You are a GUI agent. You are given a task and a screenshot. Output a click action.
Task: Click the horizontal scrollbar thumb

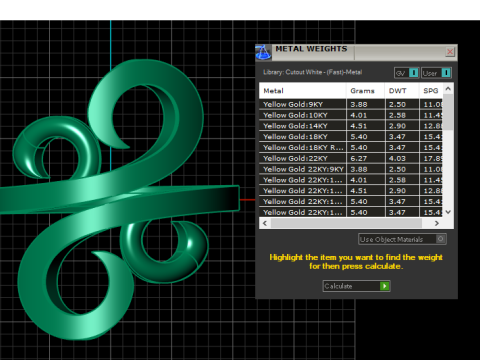[x=346, y=223]
